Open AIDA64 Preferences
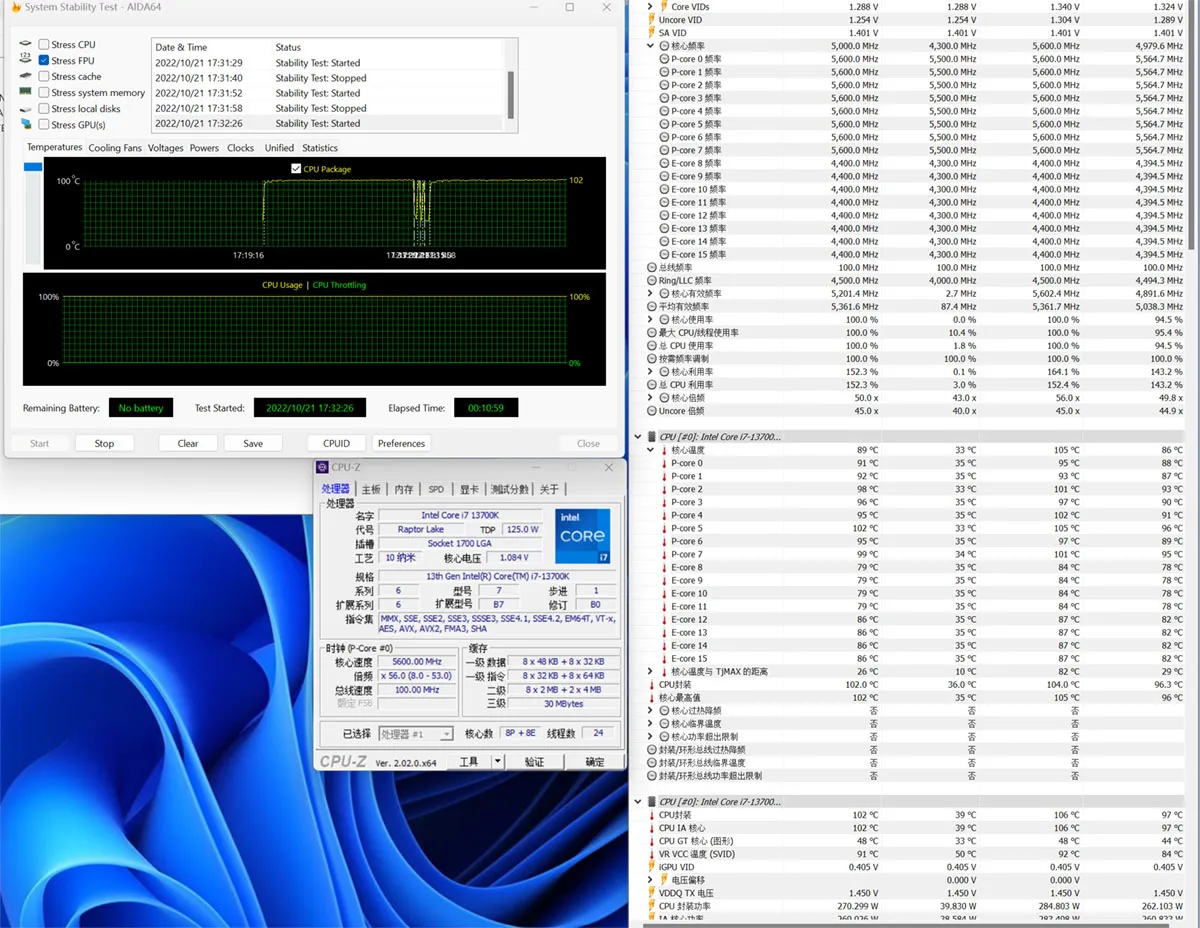The height and width of the screenshot is (928, 1200). pos(401,443)
